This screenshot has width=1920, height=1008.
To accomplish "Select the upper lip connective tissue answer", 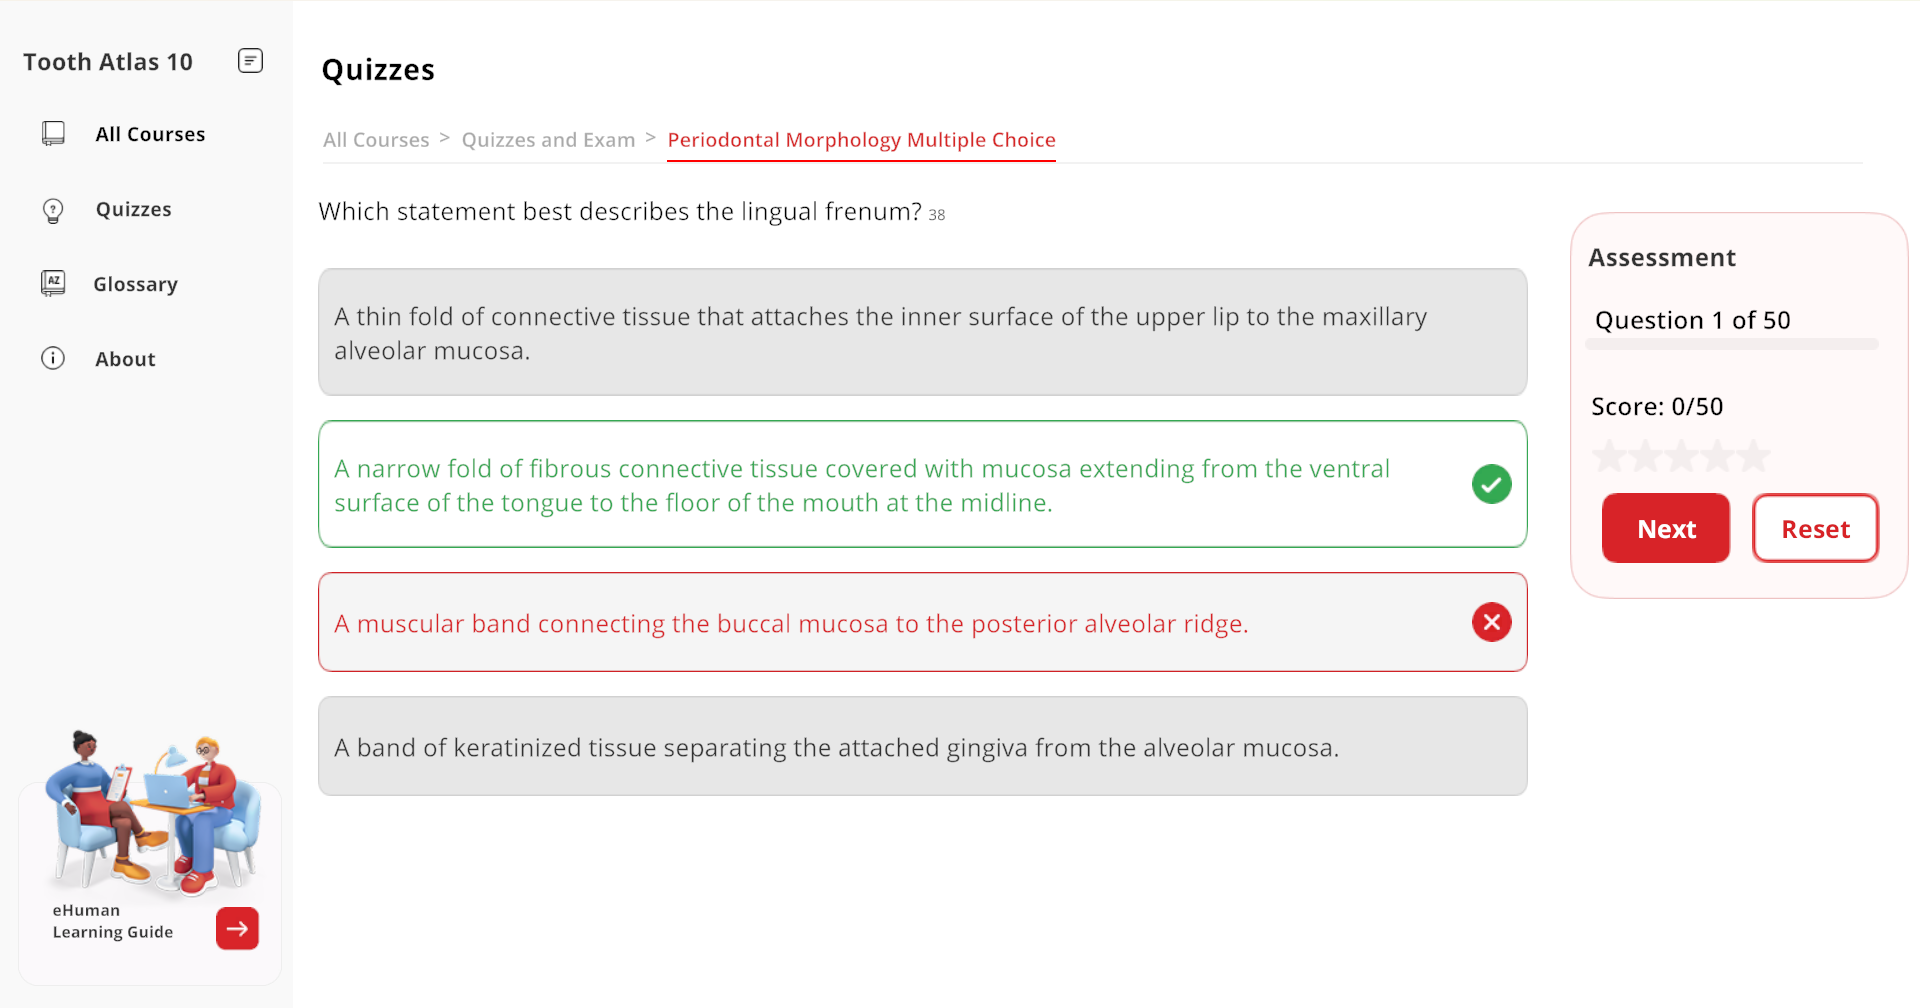I will [x=922, y=332].
